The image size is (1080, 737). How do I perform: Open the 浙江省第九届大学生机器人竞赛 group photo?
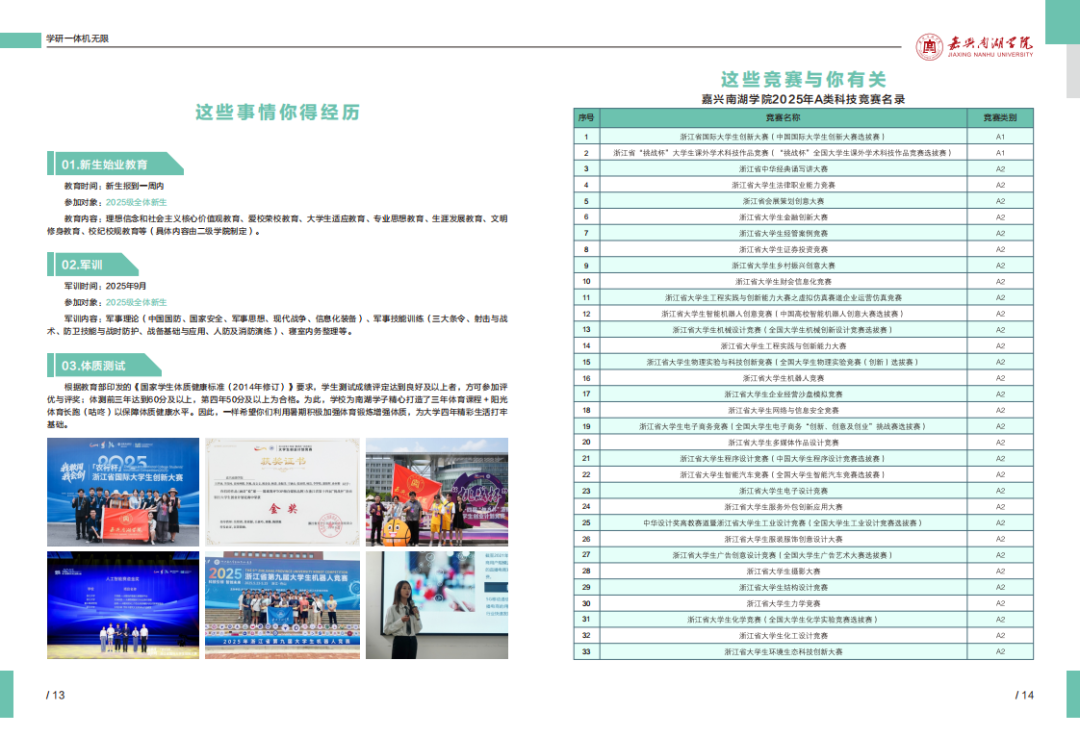[282, 605]
